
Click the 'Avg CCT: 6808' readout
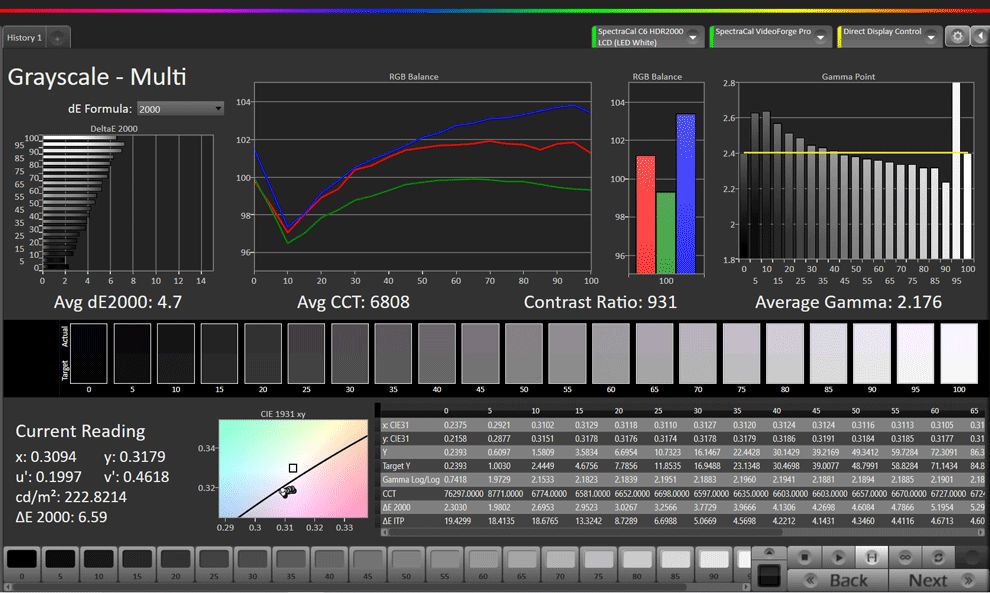(x=353, y=302)
